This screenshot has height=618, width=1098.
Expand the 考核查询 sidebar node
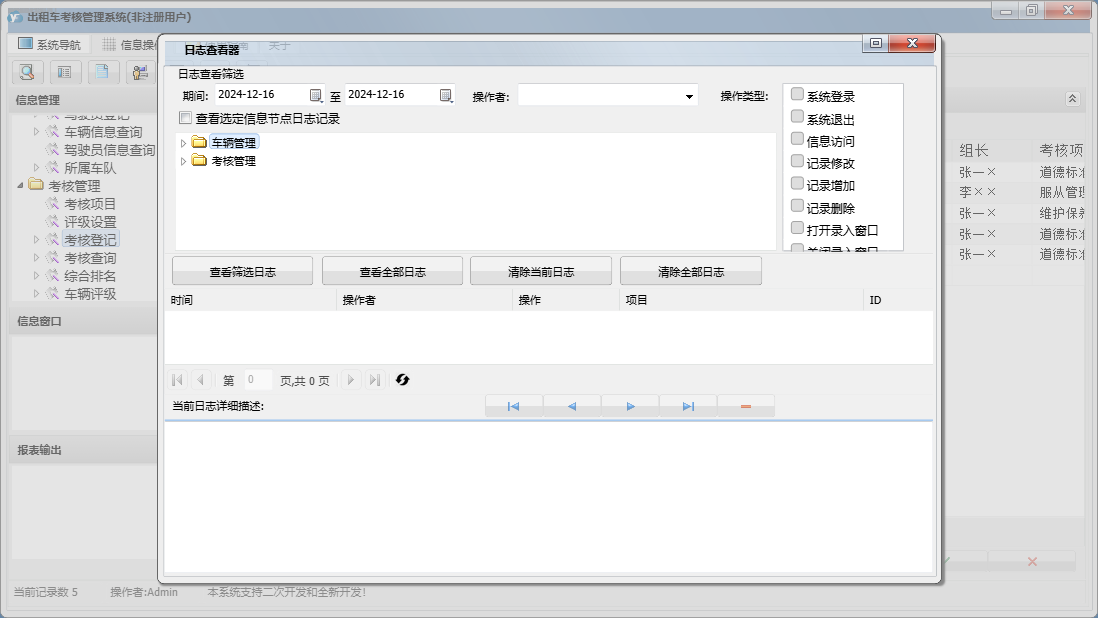(36, 258)
